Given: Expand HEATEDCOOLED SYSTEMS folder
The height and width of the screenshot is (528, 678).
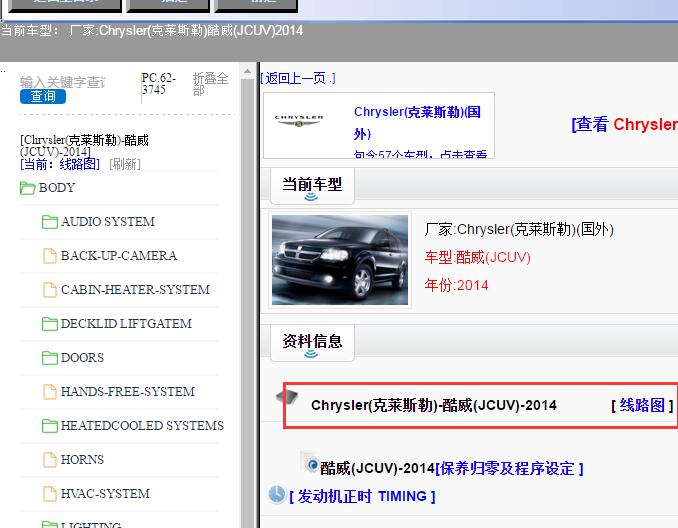Looking at the screenshot, I should pos(142,426).
